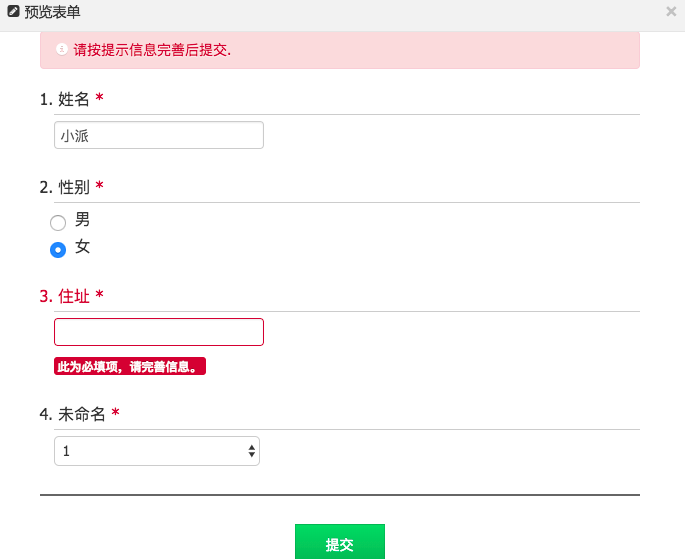Click the question label 2. 性别
685x560 pixels.
pyautogui.click(x=65, y=187)
